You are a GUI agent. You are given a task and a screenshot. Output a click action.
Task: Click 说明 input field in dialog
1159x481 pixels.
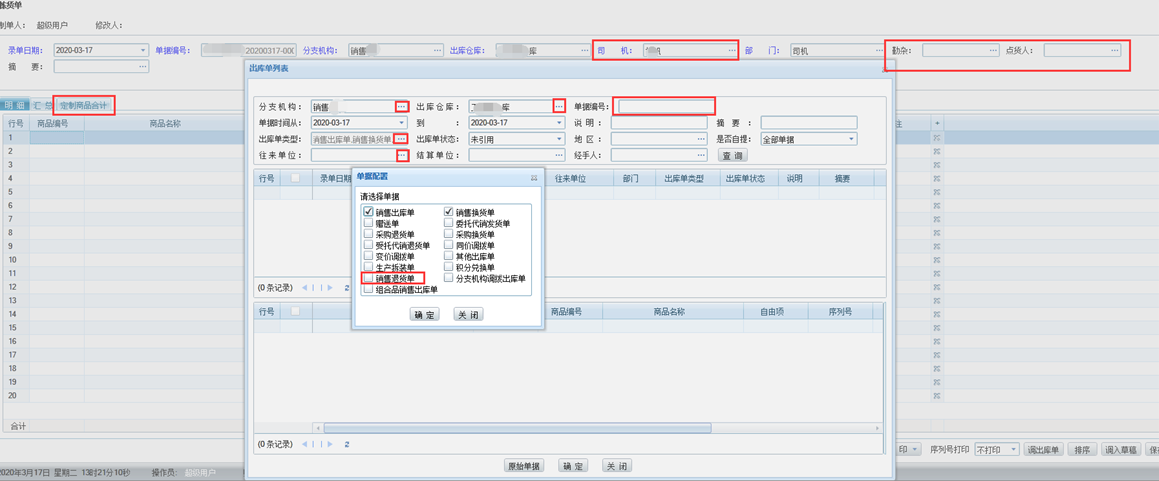[659, 123]
